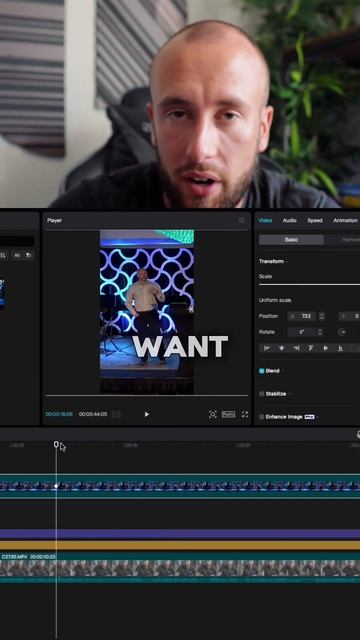
Task: Select the purple track in the timeline
Action: [x=180, y=534]
